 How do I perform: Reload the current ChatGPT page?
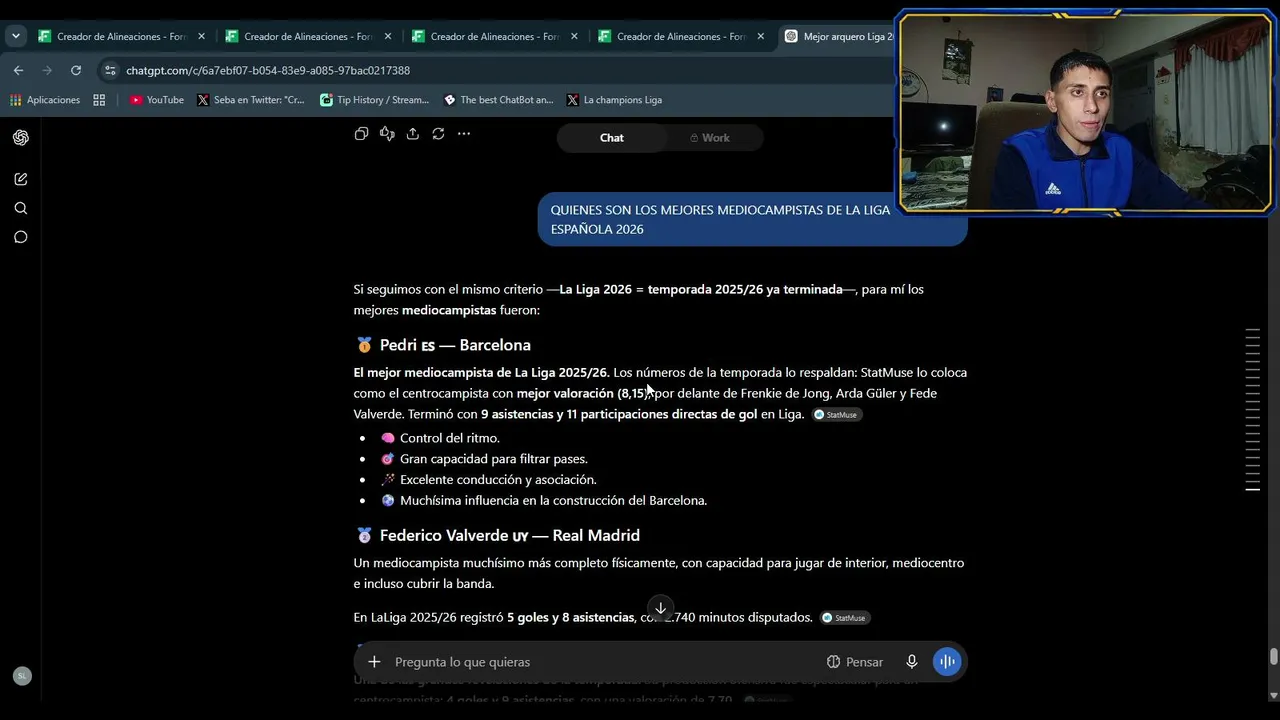(x=76, y=70)
